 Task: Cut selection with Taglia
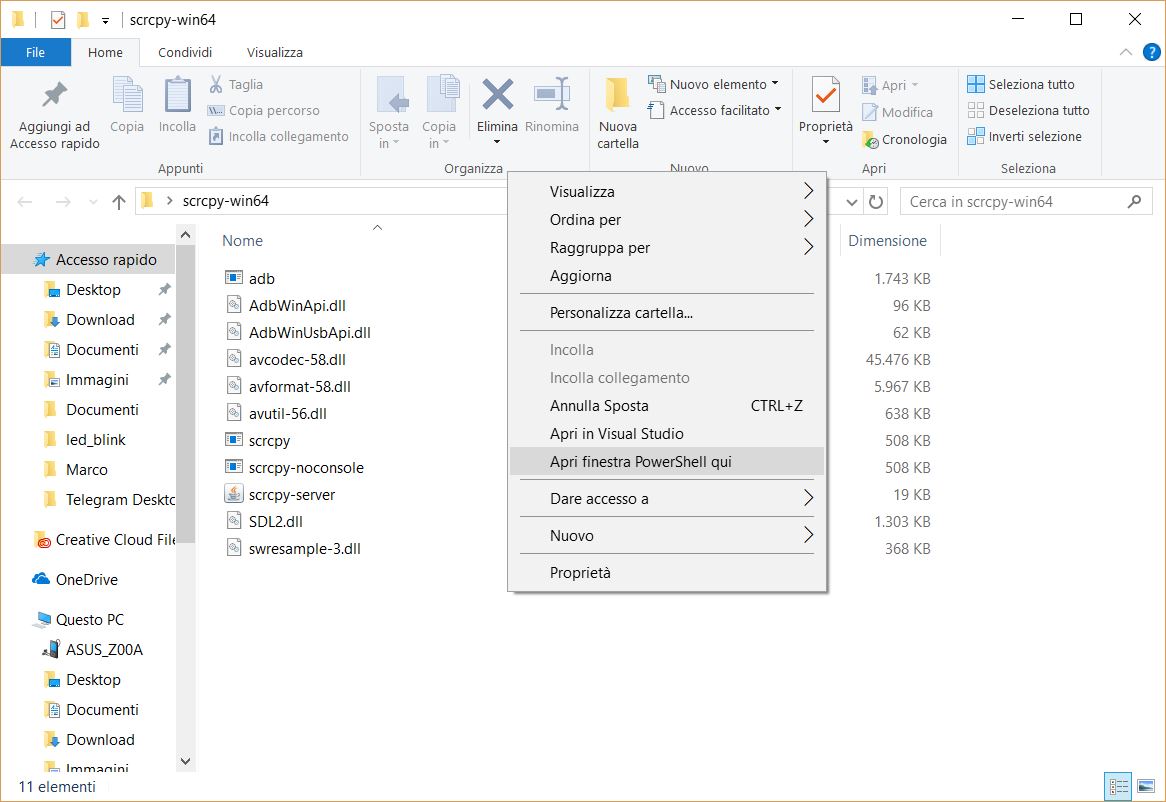click(236, 85)
